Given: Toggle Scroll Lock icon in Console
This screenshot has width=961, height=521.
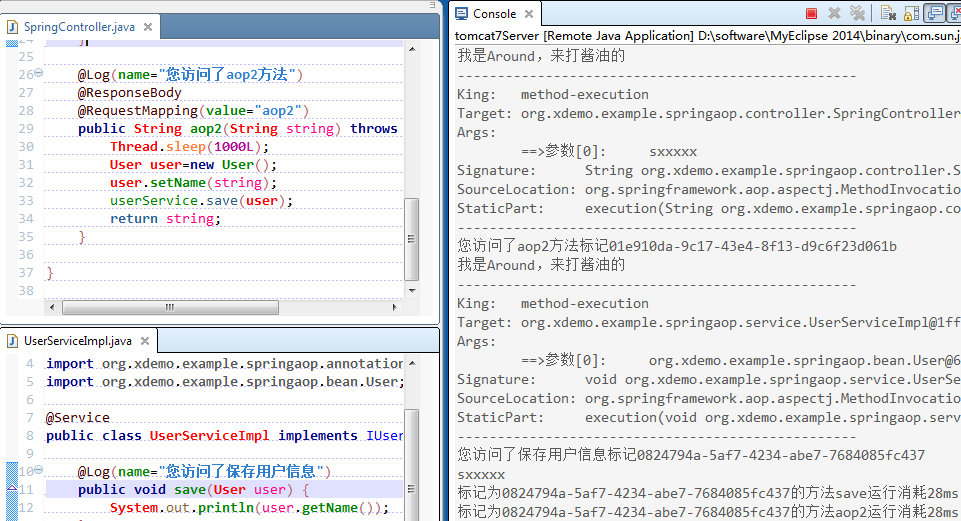Looking at the screenshot, I should [911, 13].
